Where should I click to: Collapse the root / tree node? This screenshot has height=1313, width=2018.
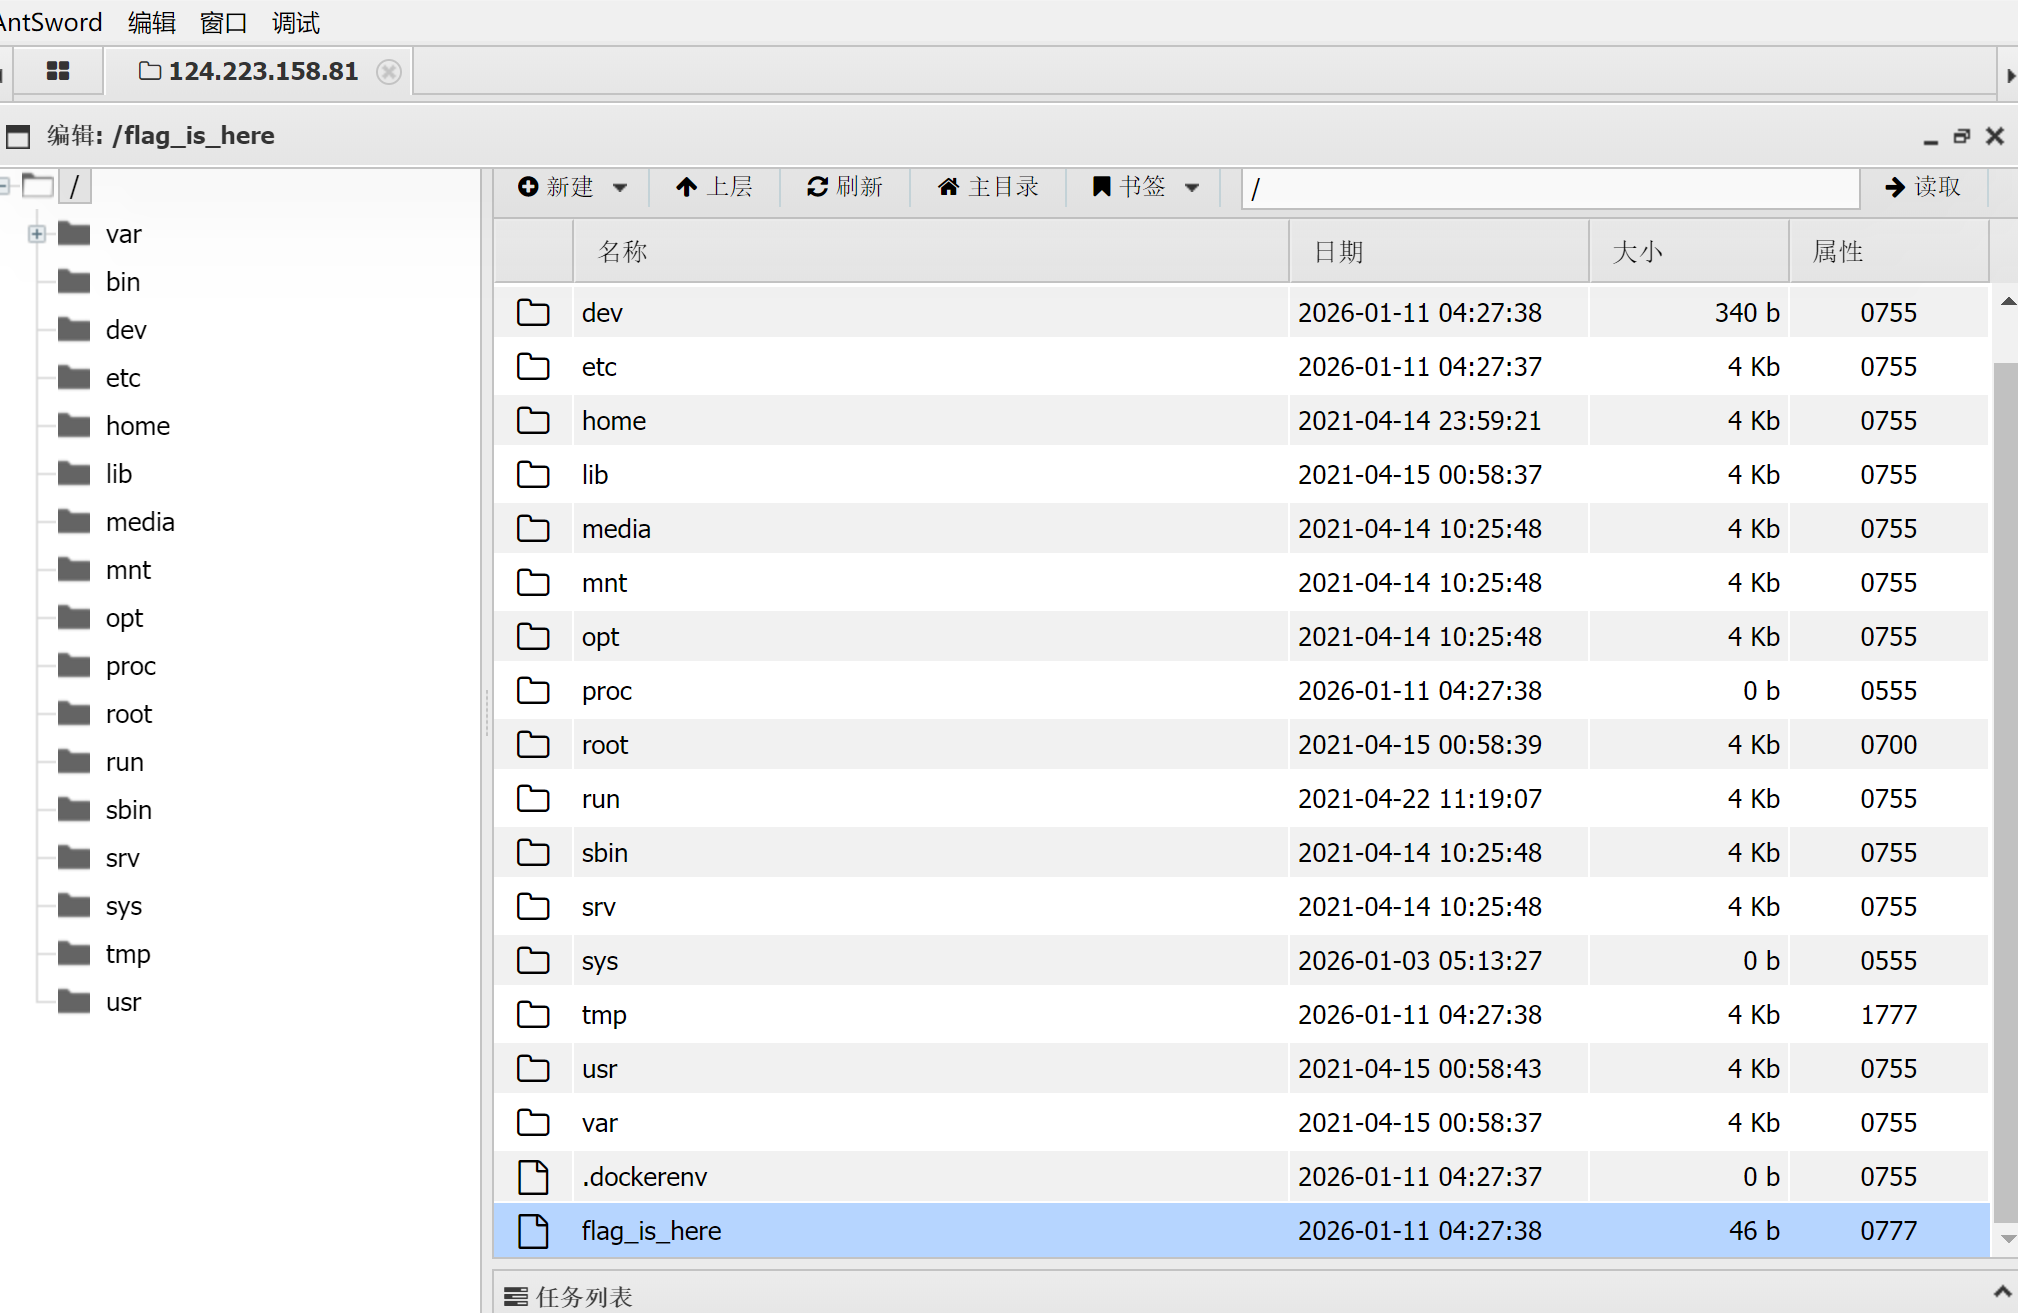pyautogui.click(x=4, y=185)
